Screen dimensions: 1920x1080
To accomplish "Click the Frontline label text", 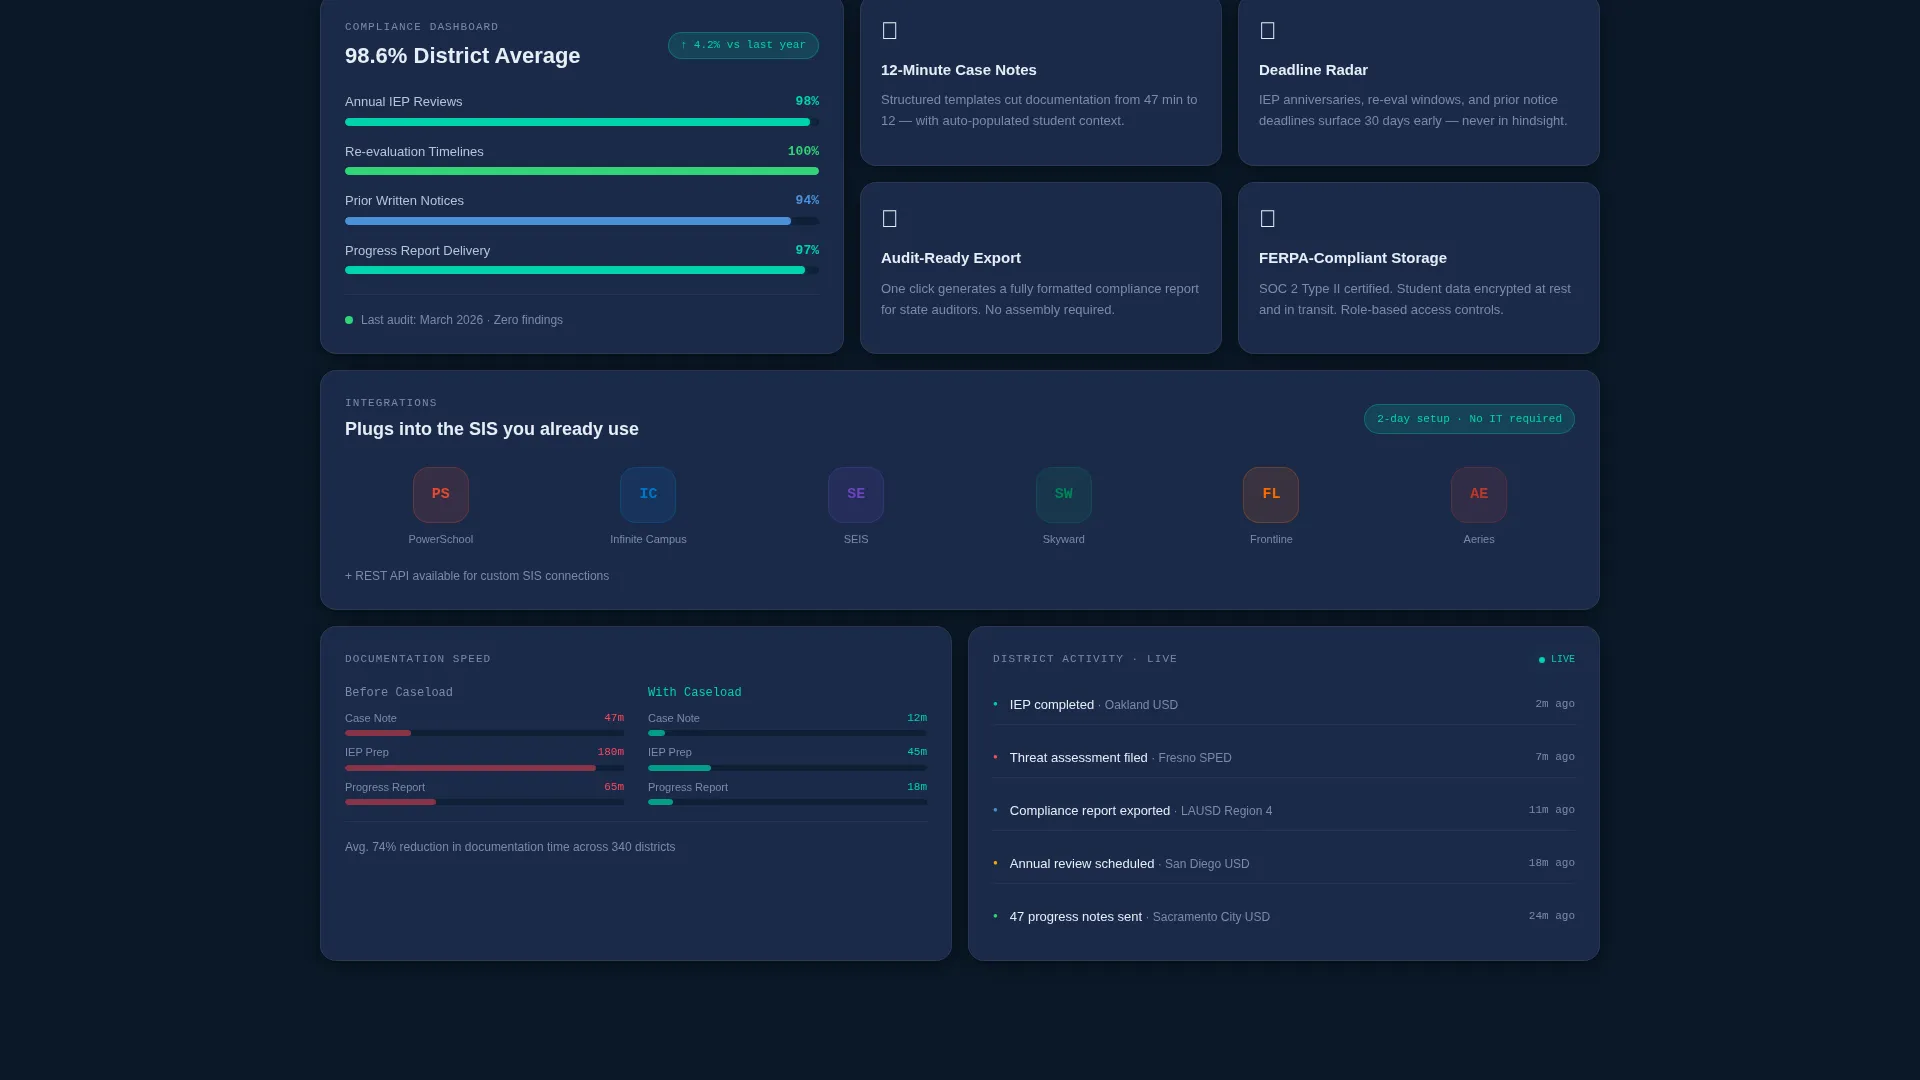I will (x=1271, y=539).
